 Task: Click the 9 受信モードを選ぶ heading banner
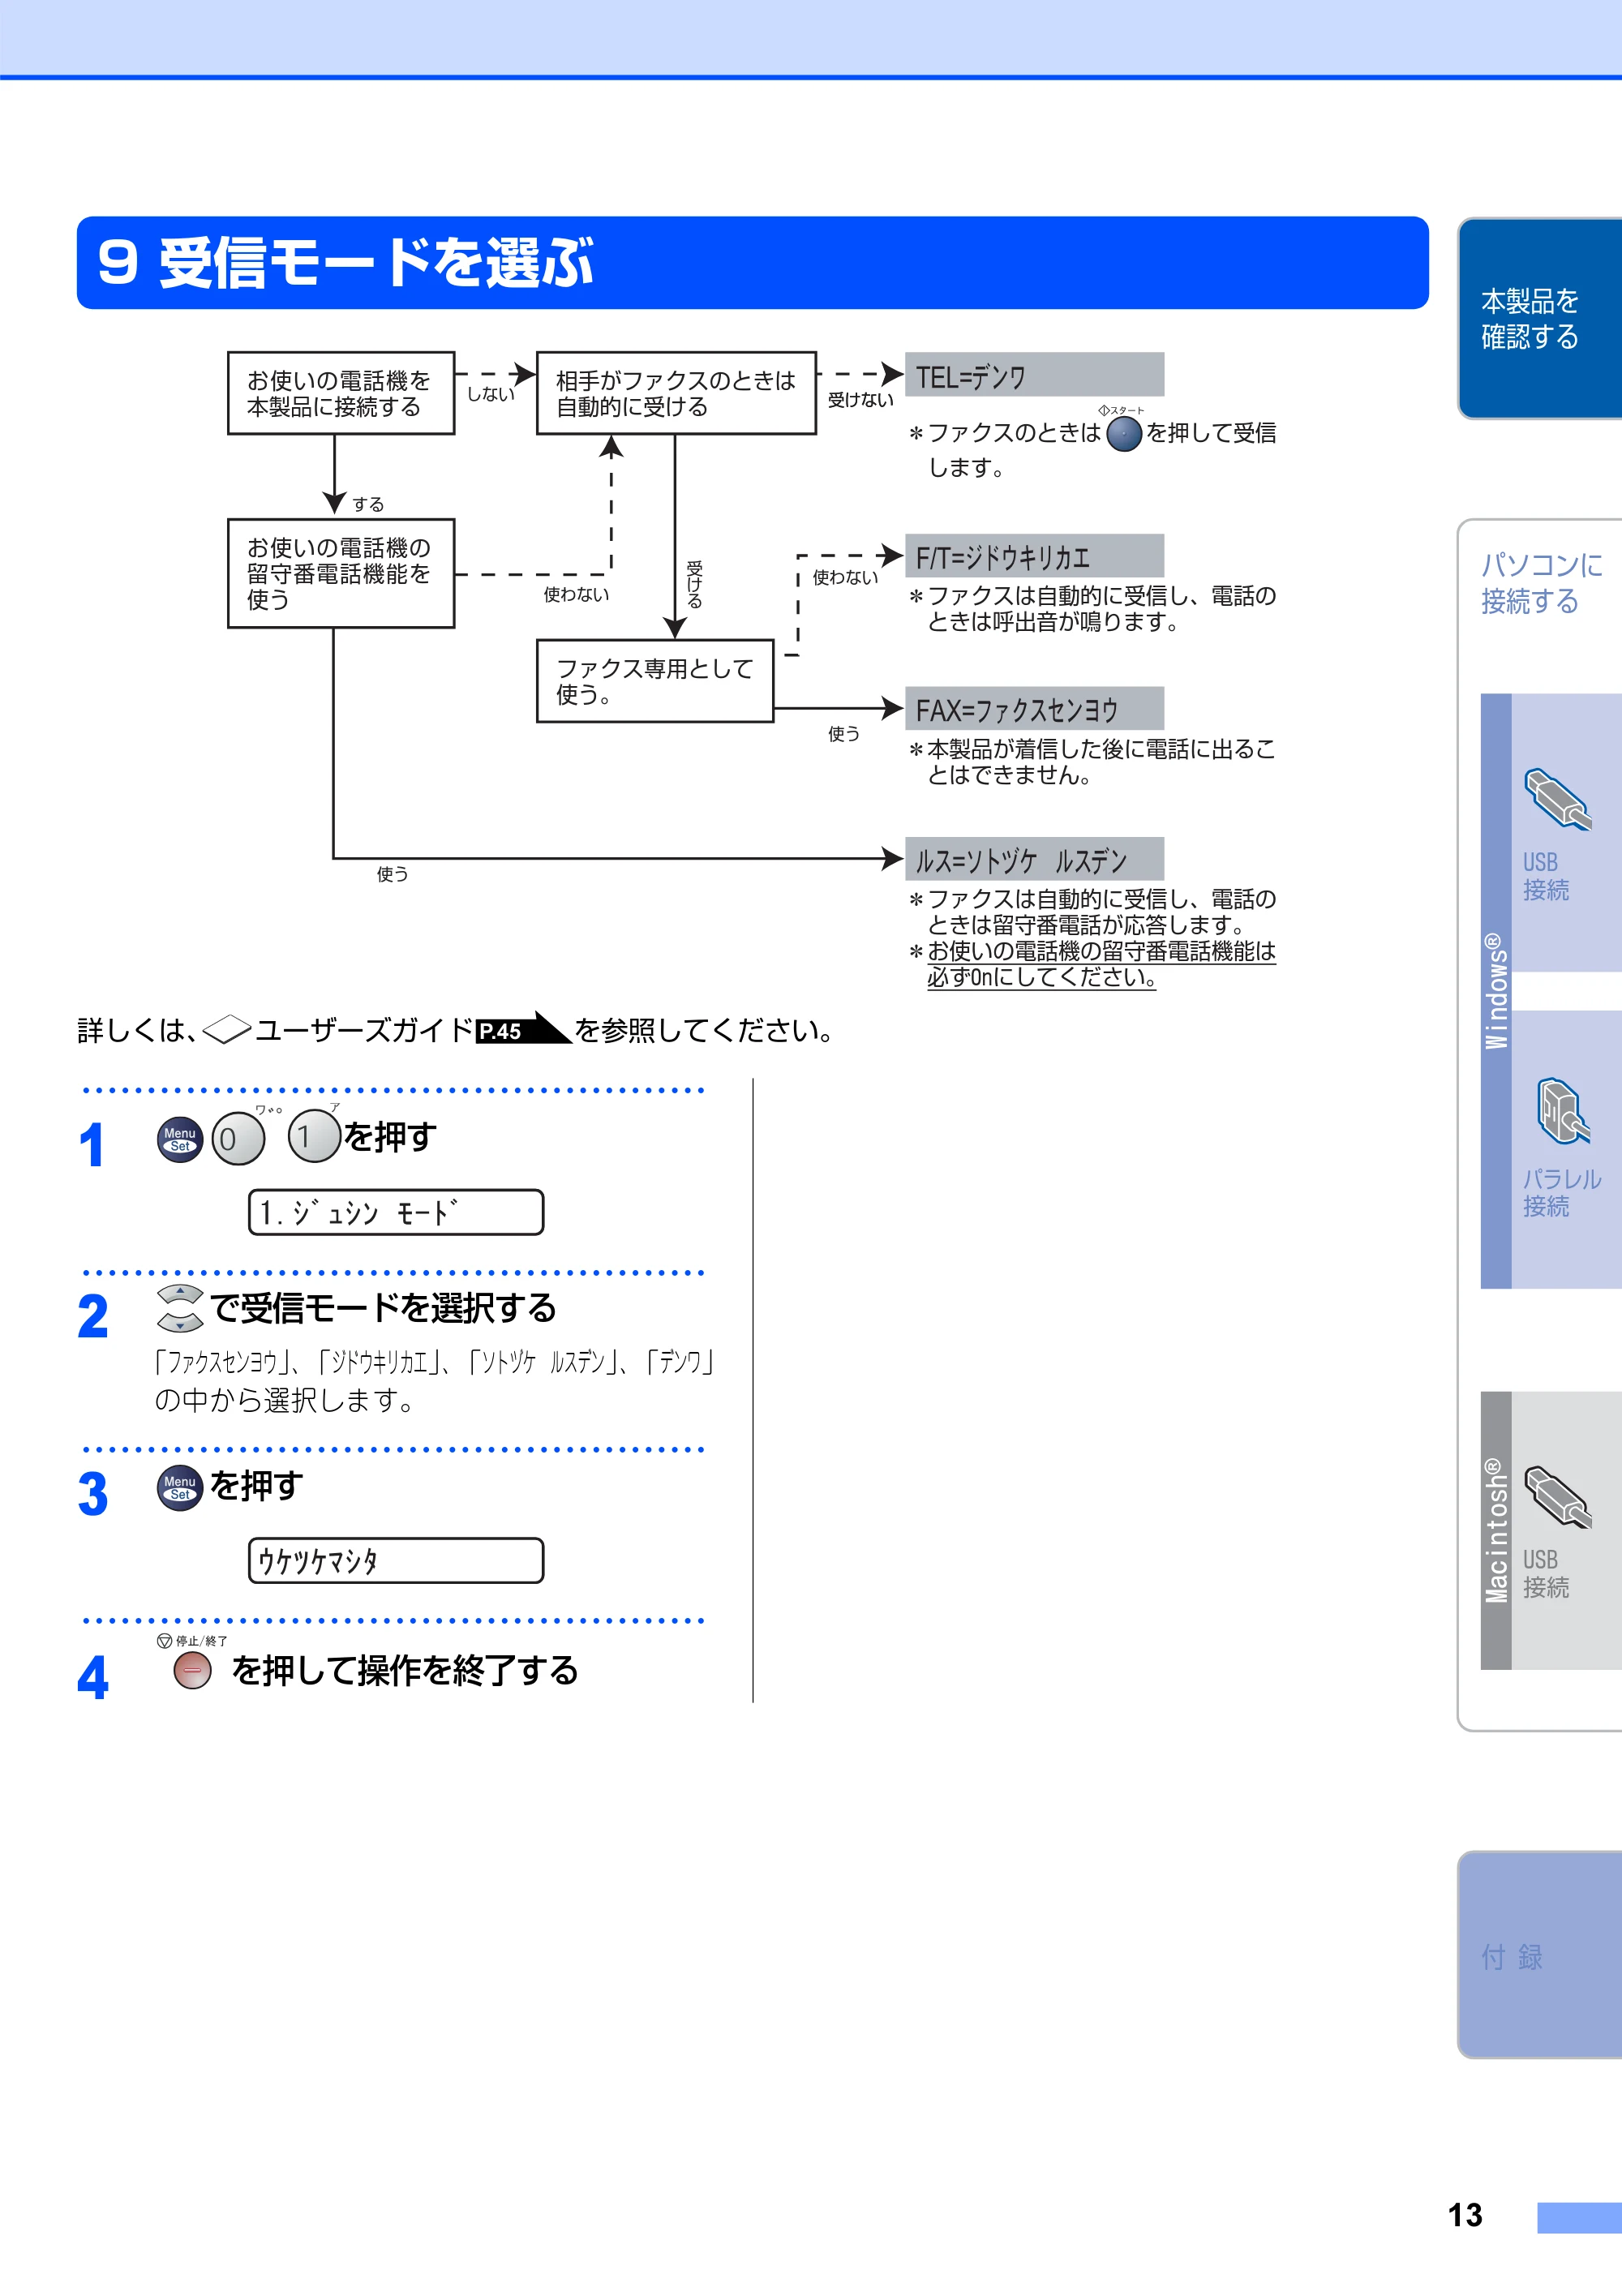(752, 263)
